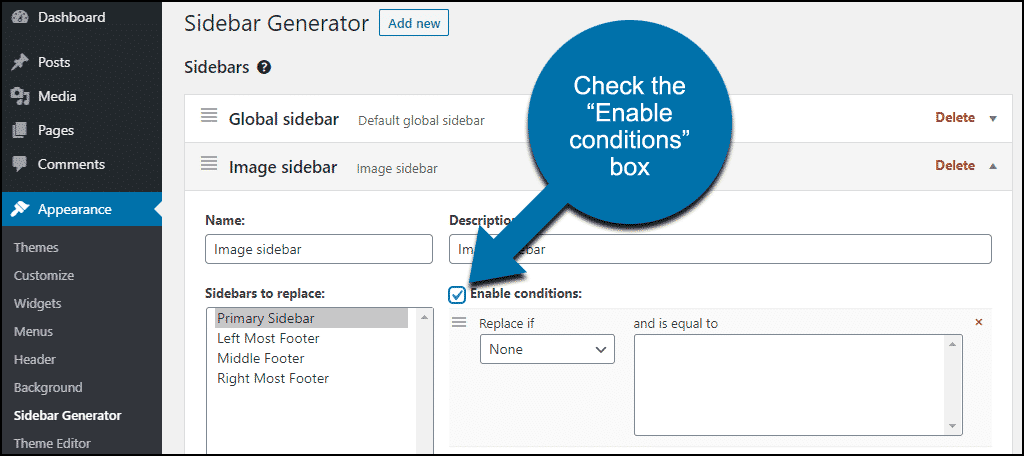1024x456 pixels.
Task: Click the Global sidebar drag handle
Action: click(209, 116)
